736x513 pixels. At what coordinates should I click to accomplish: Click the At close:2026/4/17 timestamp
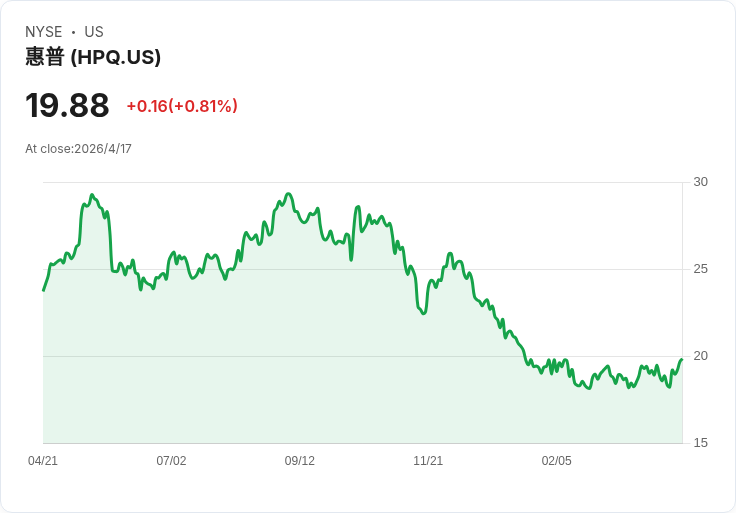(78, 149)
